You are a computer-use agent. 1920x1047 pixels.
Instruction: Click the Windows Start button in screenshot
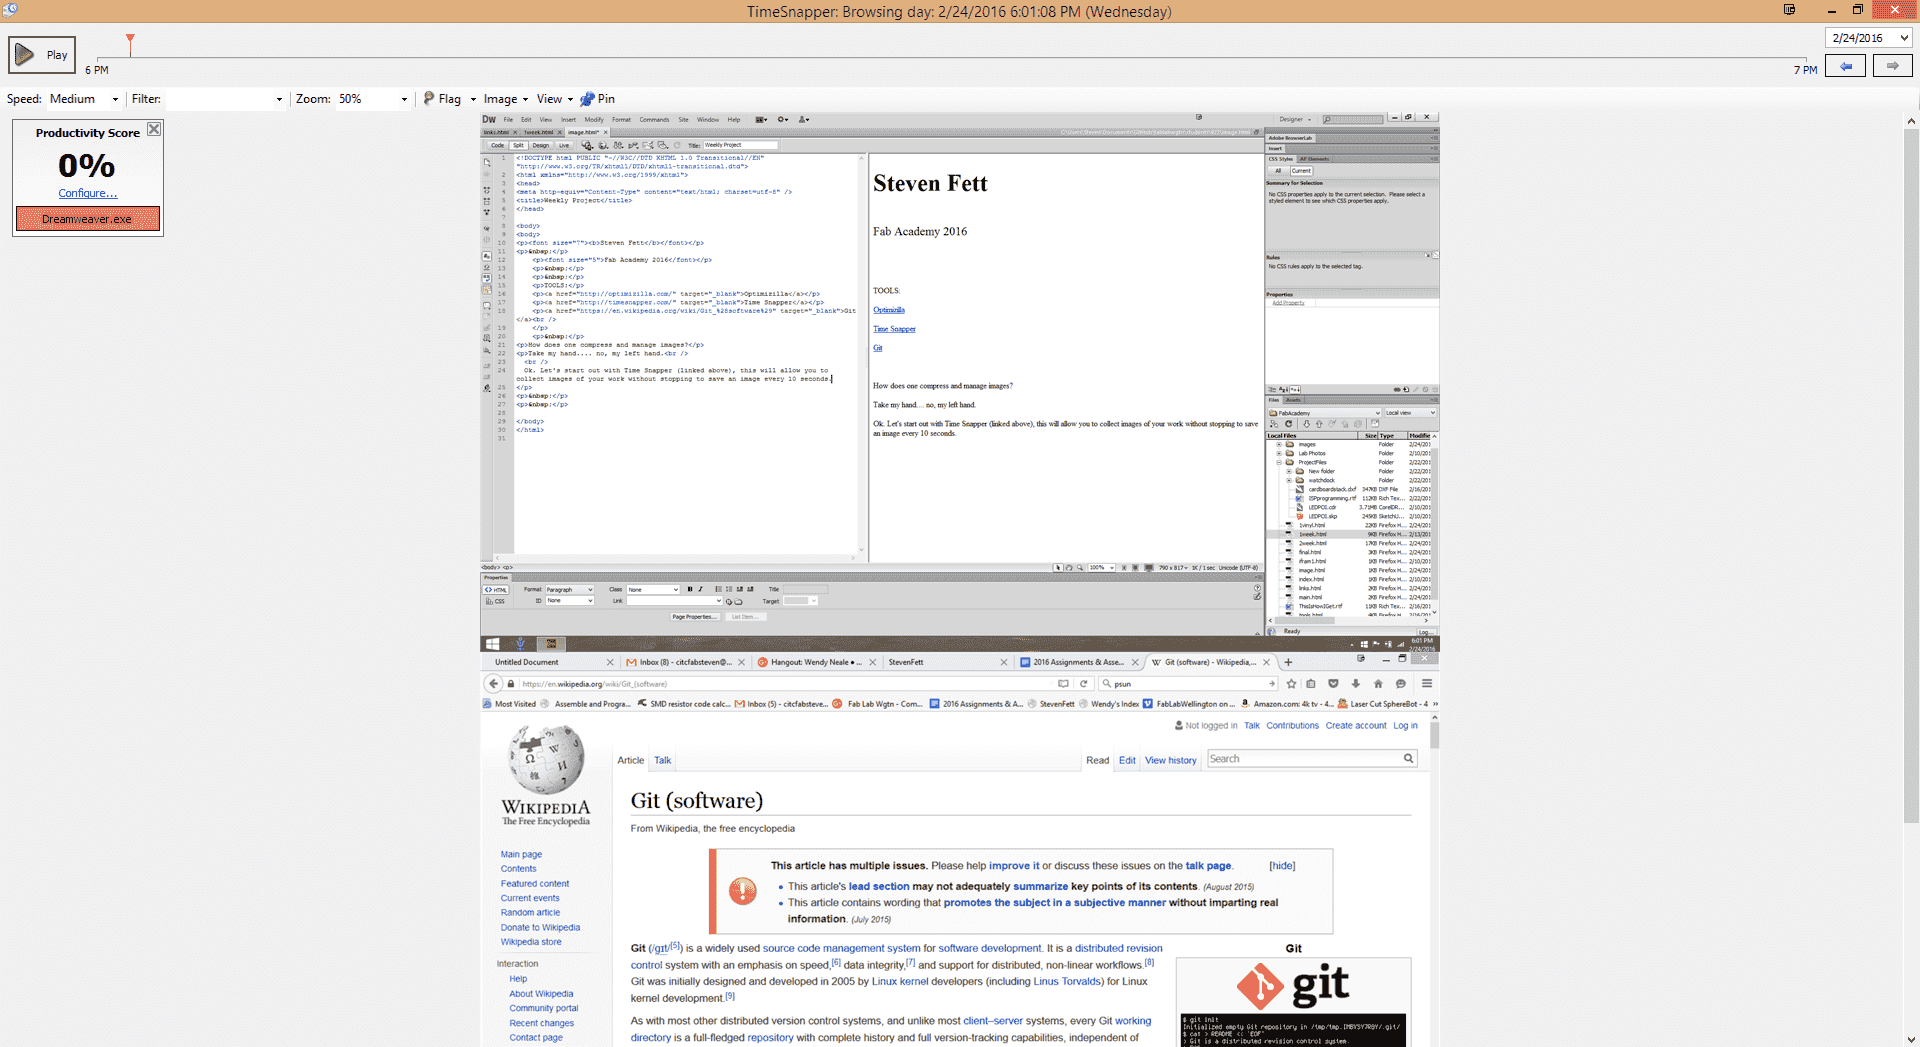(x=492, y=644)
